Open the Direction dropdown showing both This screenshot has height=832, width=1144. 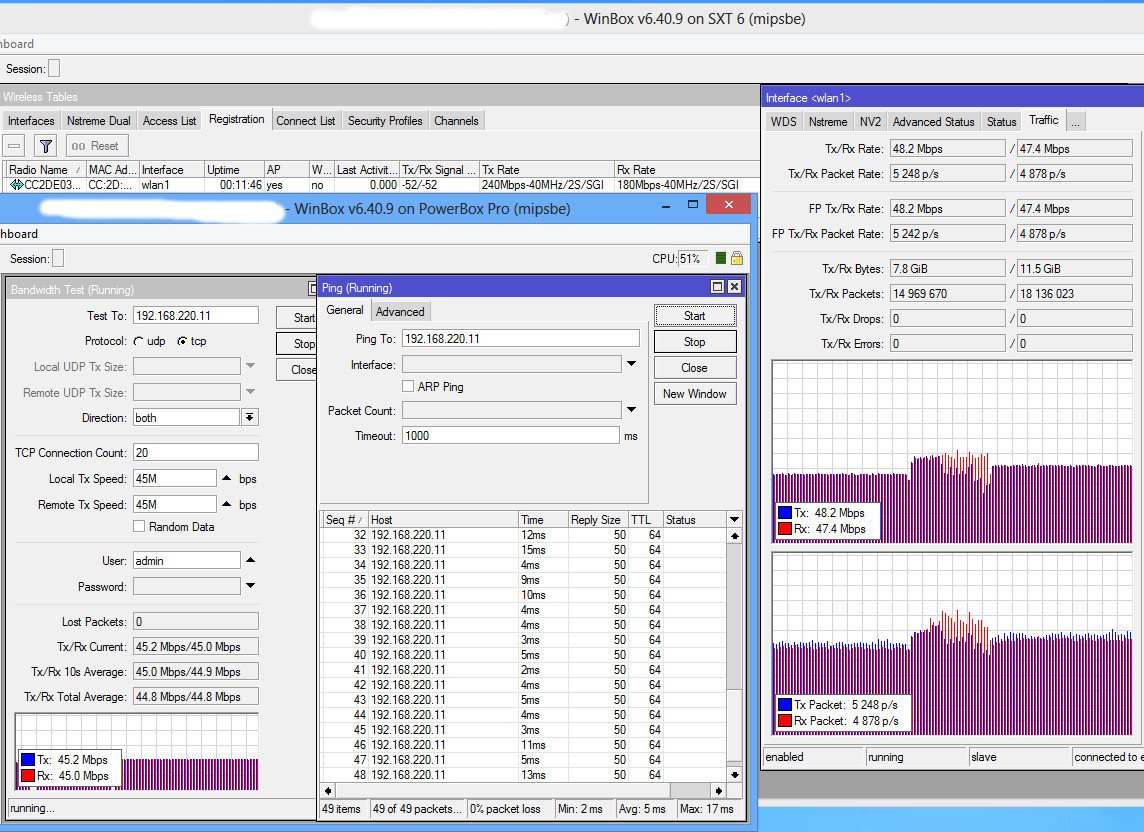point(250,417)
